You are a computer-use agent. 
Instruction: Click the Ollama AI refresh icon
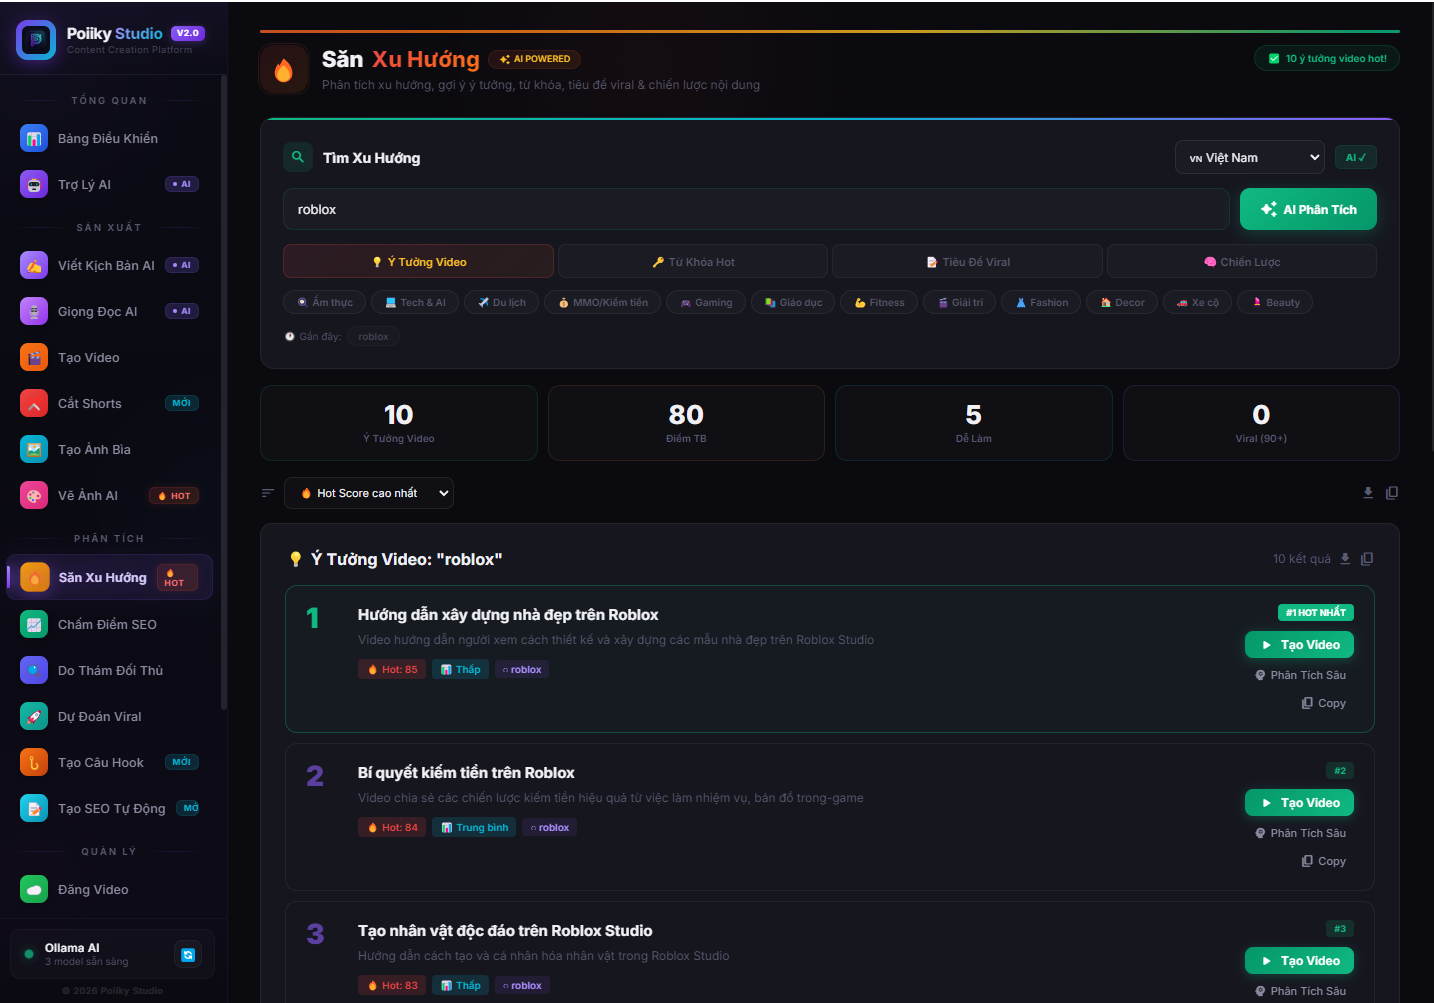[x=188, y=955]
